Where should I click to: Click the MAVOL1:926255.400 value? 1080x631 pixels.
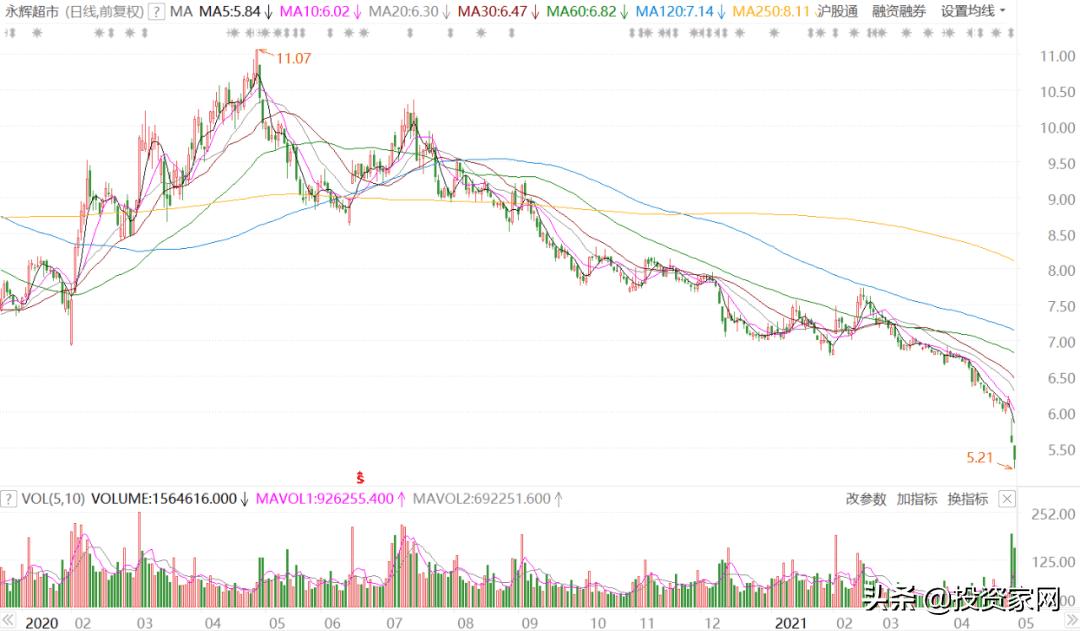[324, 499]
